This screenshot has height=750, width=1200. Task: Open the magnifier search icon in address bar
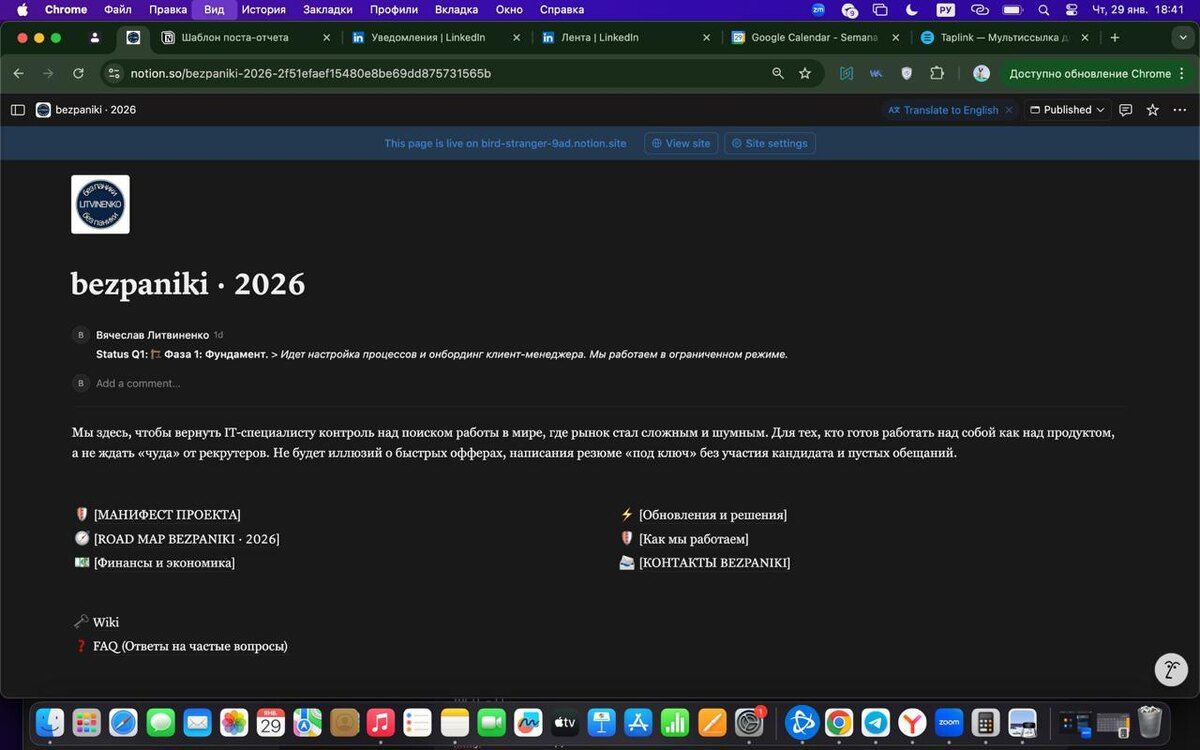point(777,73)
